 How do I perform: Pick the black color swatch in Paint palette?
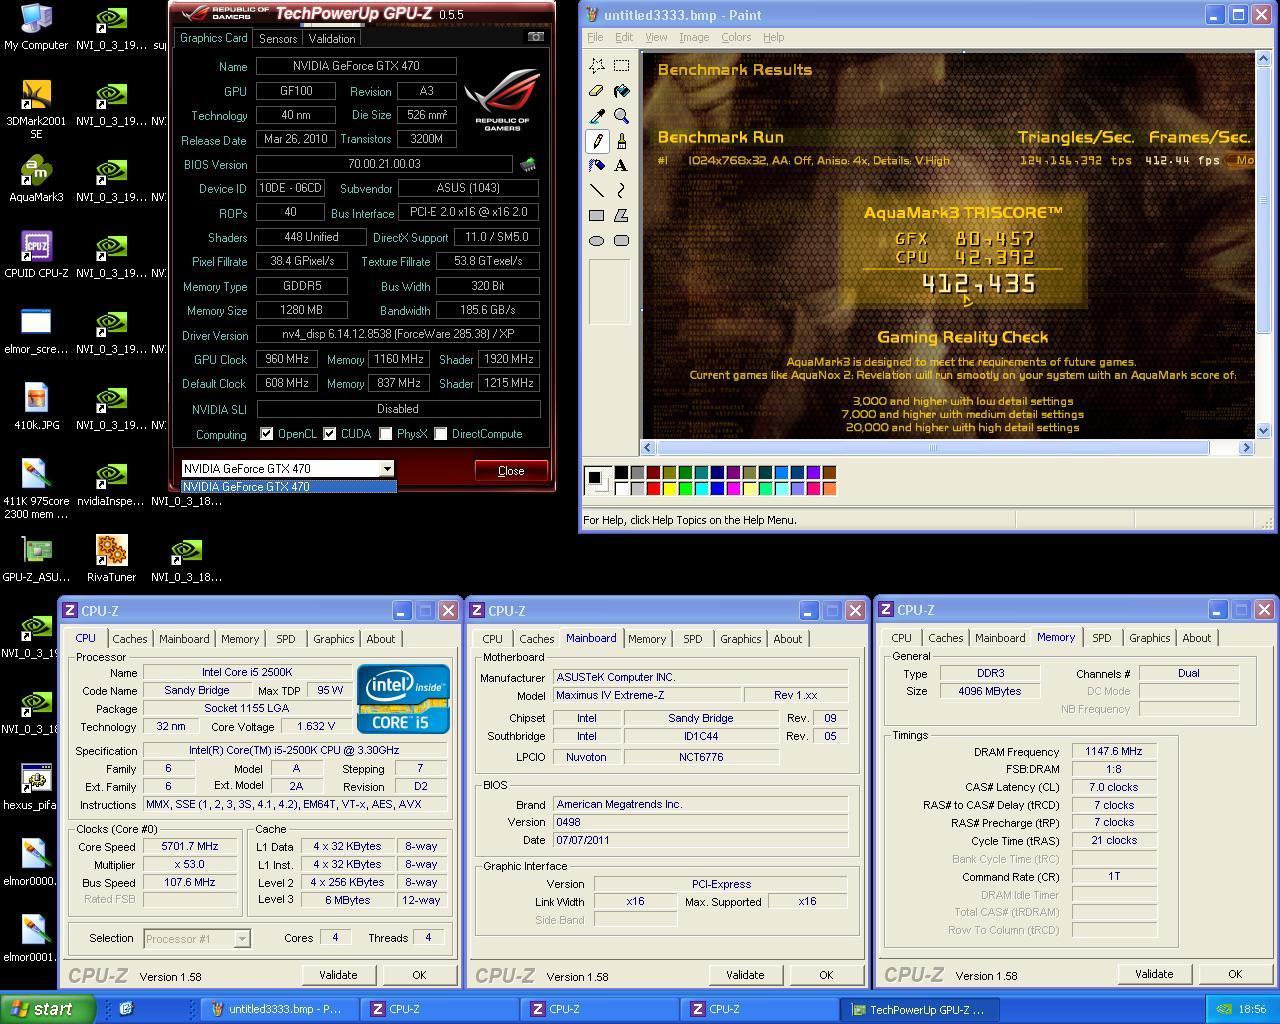(x=621, y=472)
